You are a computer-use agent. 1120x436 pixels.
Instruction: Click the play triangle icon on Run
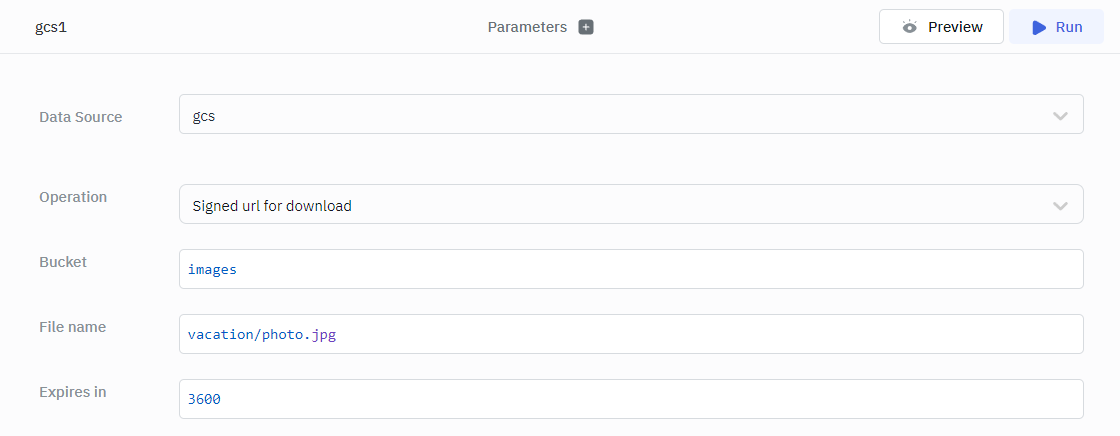pyautogui.click(x=1039, y=28)
